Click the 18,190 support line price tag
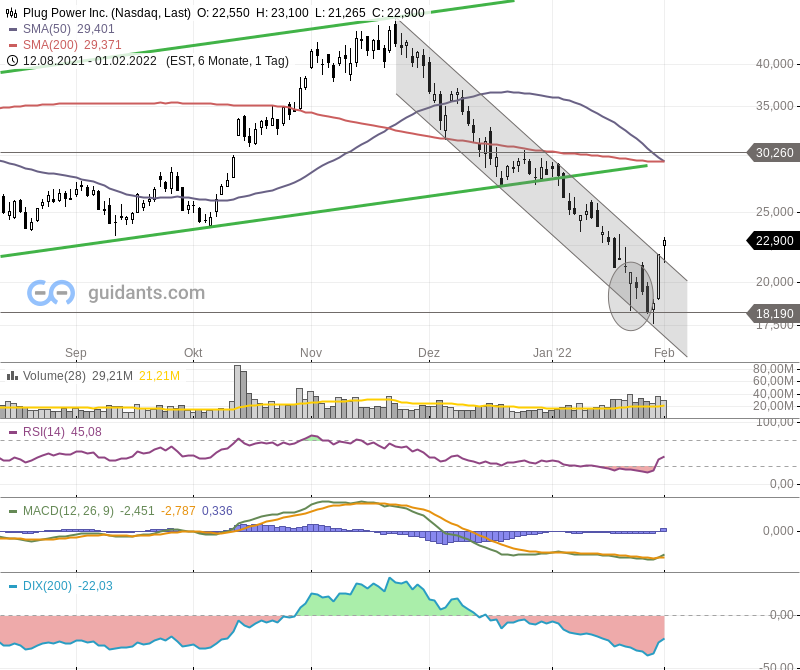The image size is (800, 670). point(774,313)
